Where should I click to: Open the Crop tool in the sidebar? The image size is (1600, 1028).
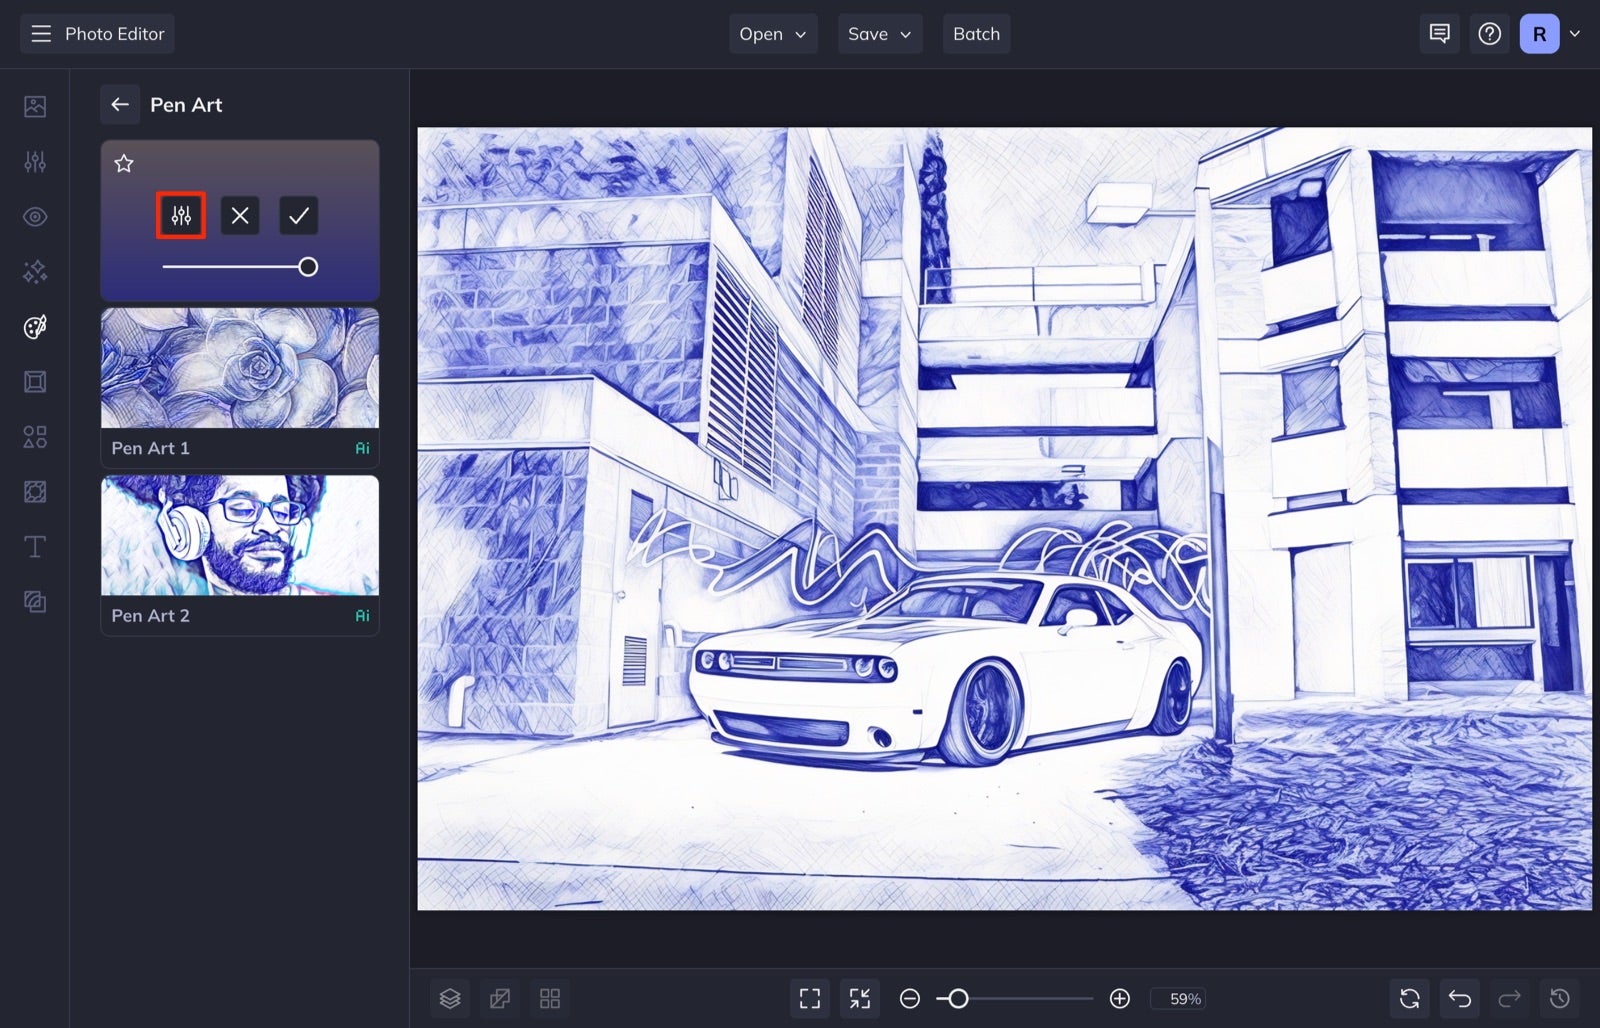[x=35, y=381]
